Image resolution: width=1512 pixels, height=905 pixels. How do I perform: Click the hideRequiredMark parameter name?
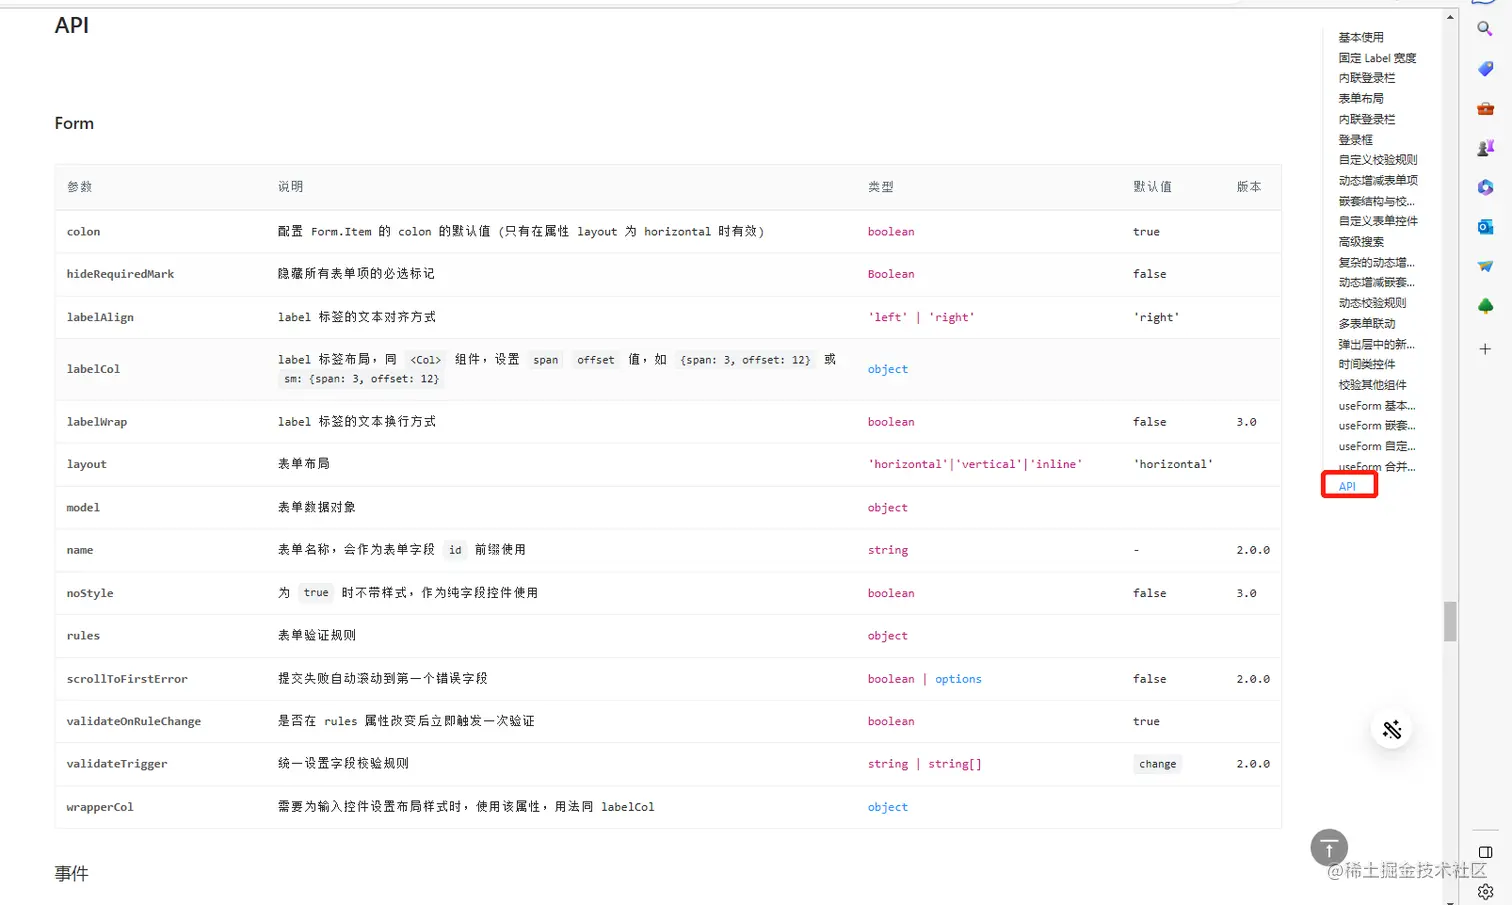point(120,274)
